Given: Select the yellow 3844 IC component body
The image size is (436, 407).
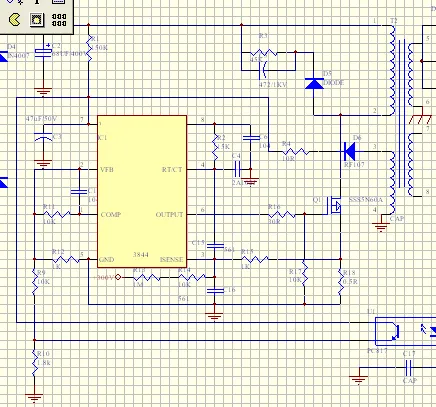Looking at the screenshot, I should tap(142, 191).
